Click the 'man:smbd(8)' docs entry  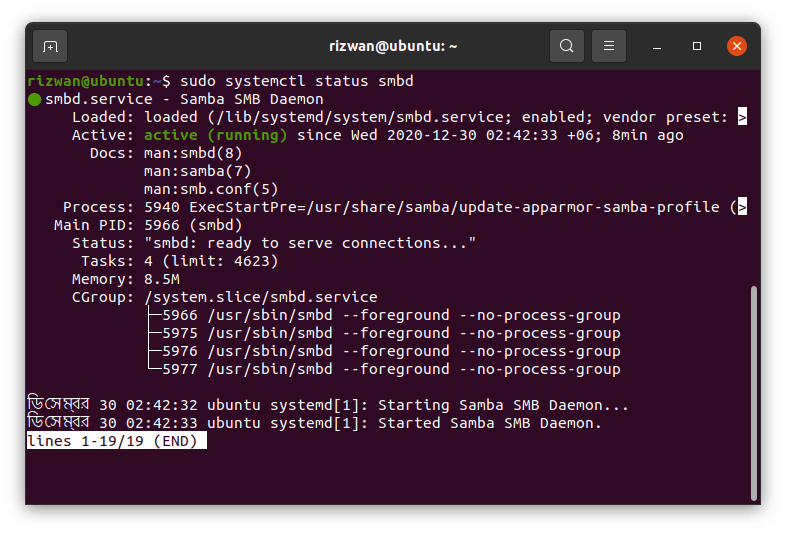click(193, 153)
